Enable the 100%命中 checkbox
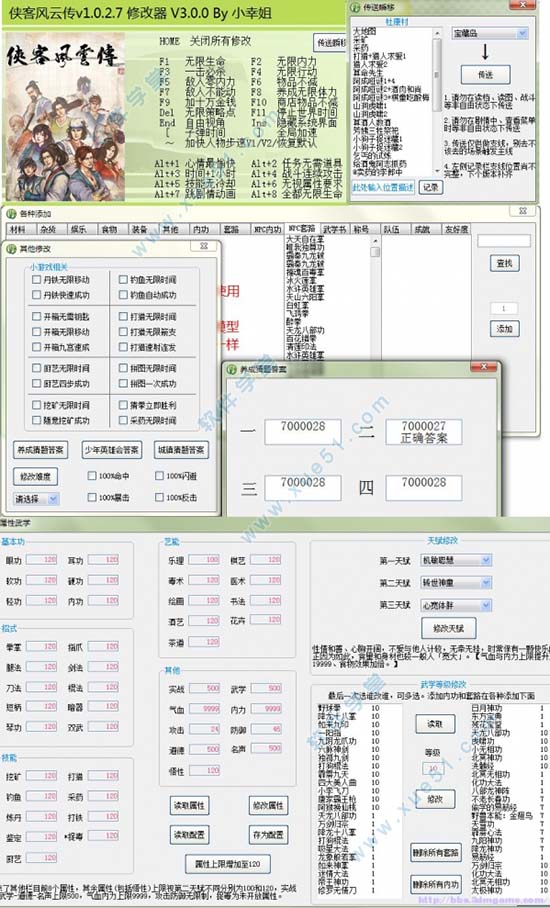This screenshot has width=550, height=908. pyautogui.click(x=91, y=476)
